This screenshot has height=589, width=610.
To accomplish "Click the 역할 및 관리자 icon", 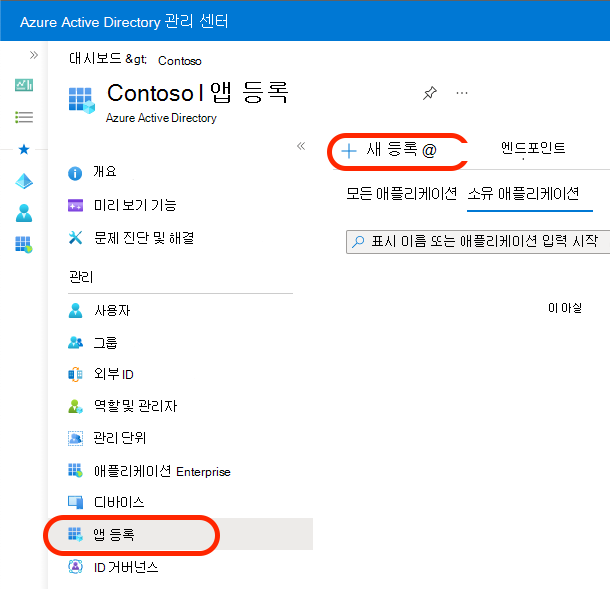I will pyautogui.click(x=75, y=407).
